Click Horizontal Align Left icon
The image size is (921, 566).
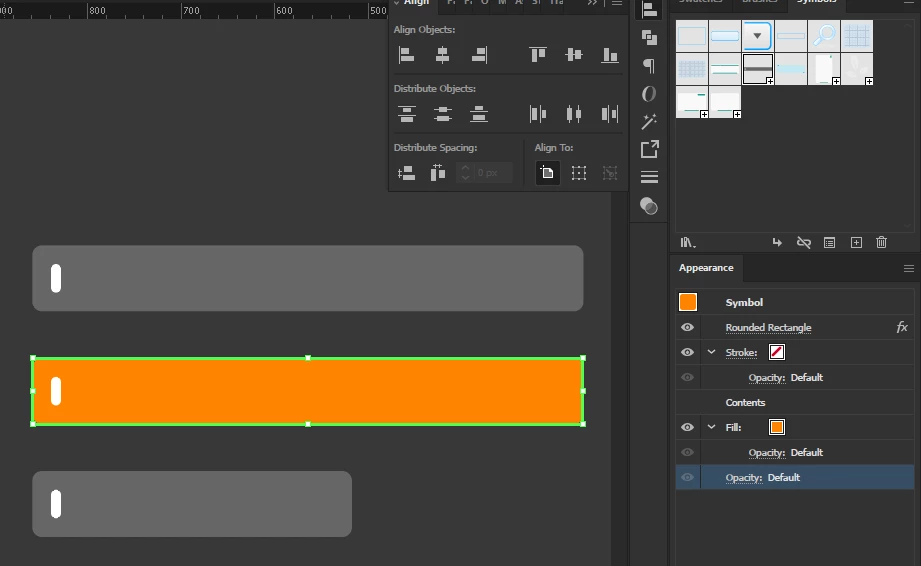tap(406, 55)
